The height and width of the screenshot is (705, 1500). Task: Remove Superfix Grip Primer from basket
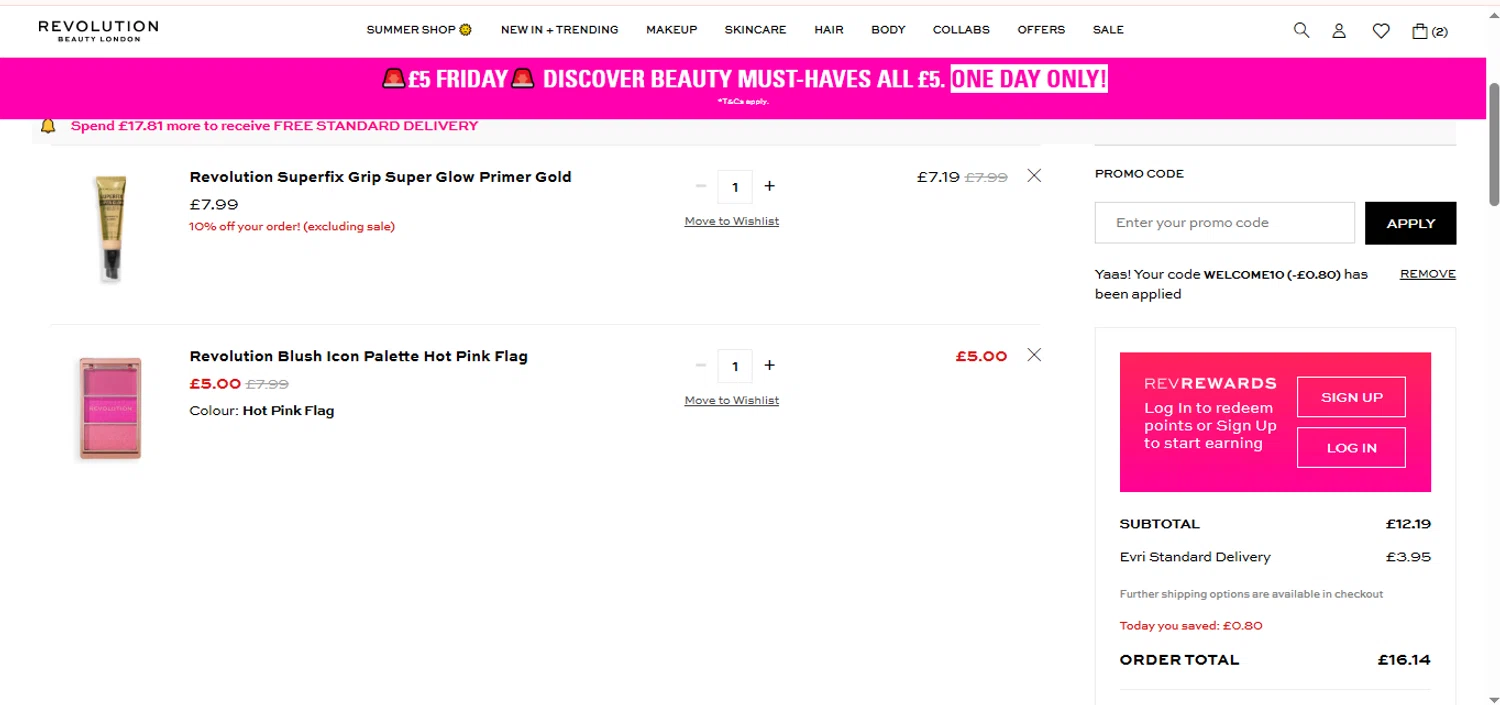1034,176
